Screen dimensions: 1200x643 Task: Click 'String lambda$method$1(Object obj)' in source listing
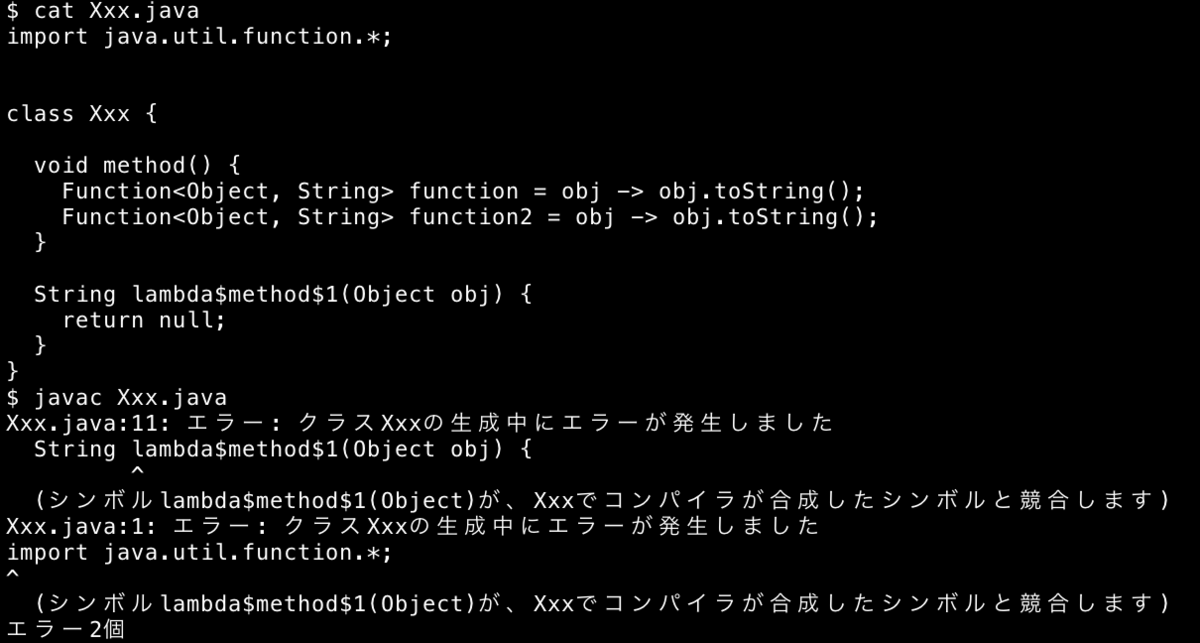tap(283, 294)
